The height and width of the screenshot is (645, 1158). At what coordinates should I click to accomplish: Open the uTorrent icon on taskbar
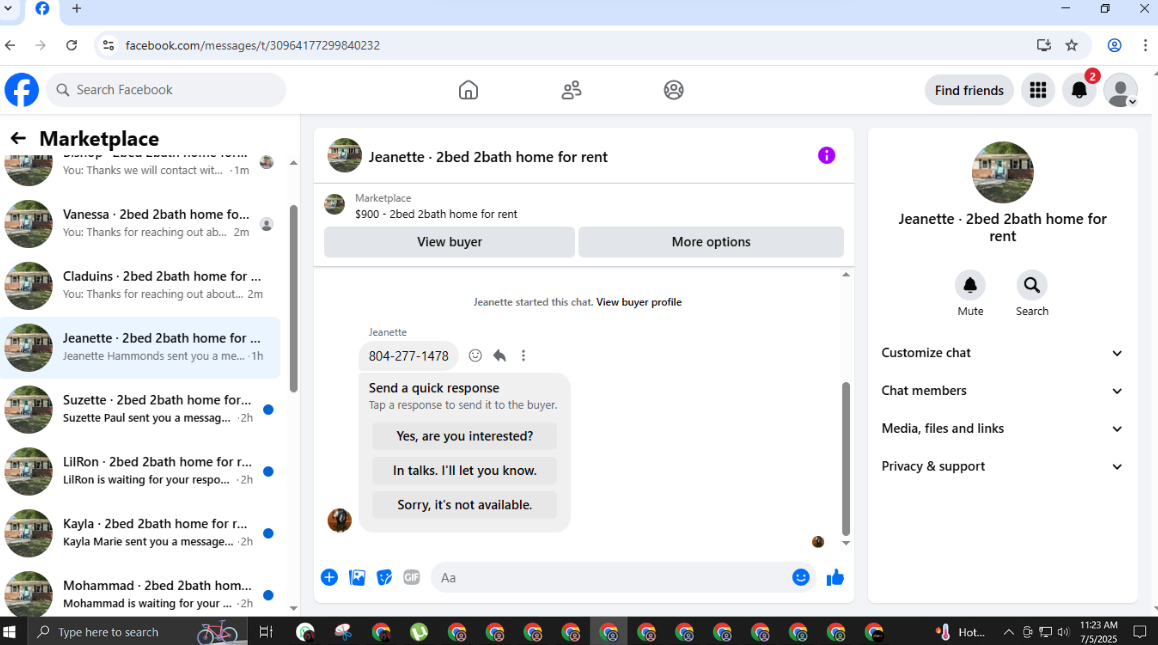click(x=419, y=632)
